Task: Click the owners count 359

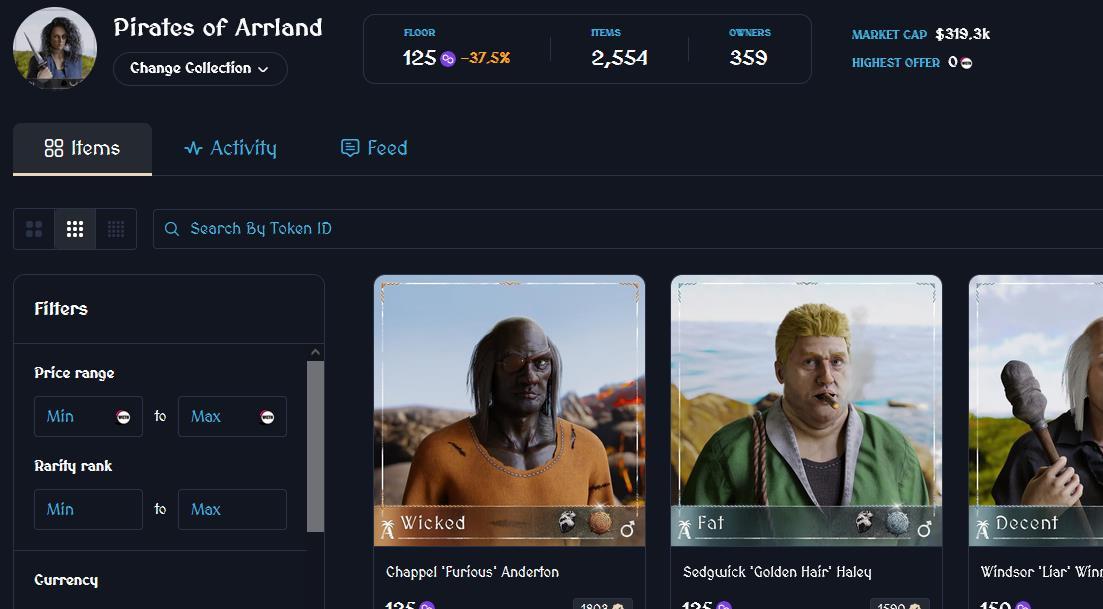Action: click(748, 58)
